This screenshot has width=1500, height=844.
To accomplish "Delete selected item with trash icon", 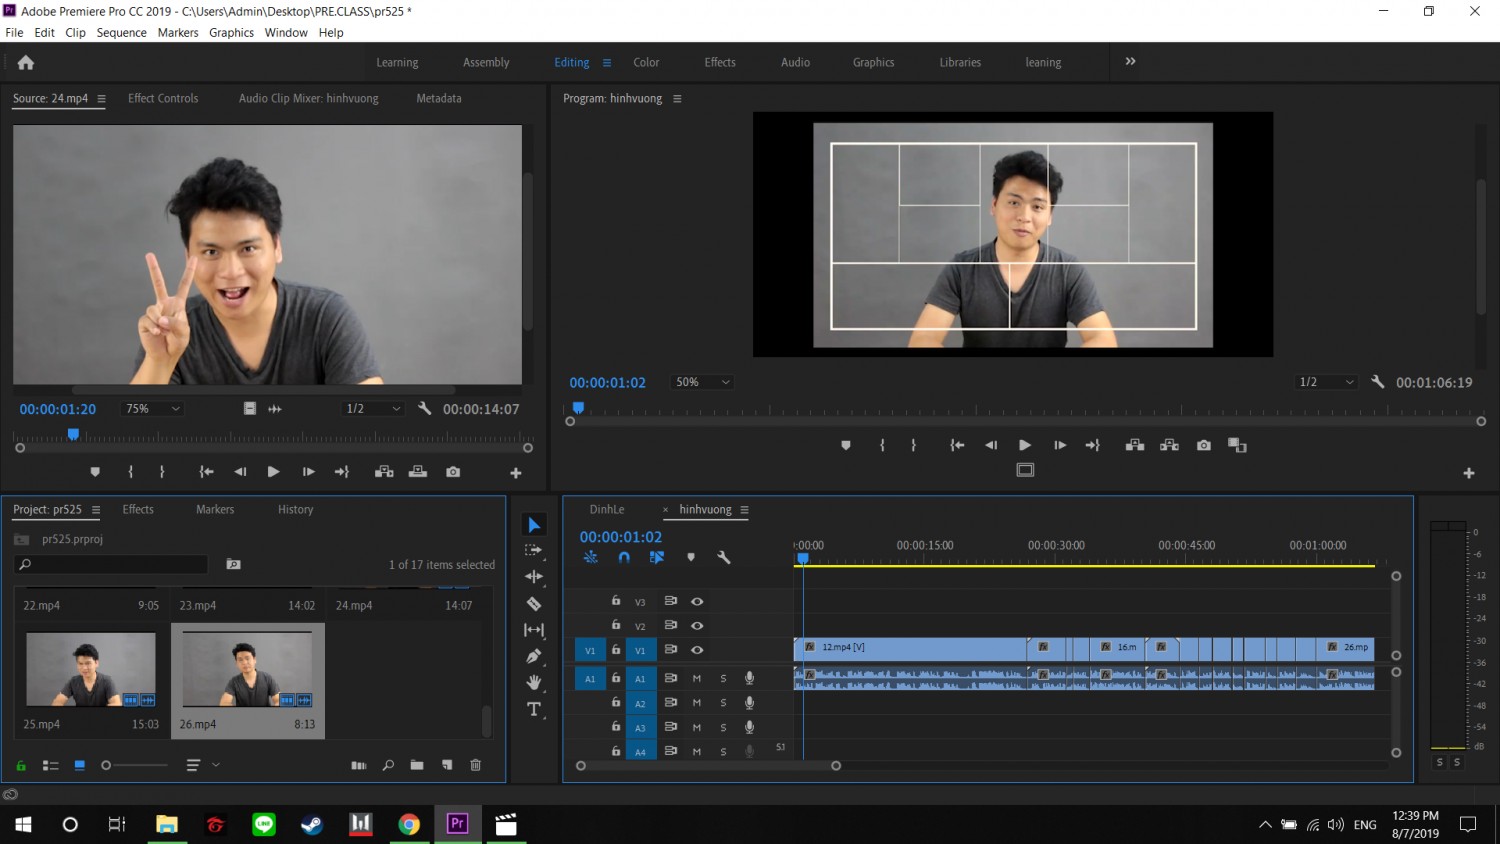I will pos(476,765).
